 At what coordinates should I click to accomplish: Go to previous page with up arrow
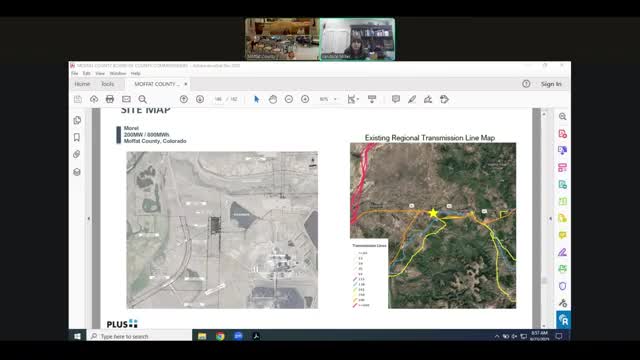184,99
